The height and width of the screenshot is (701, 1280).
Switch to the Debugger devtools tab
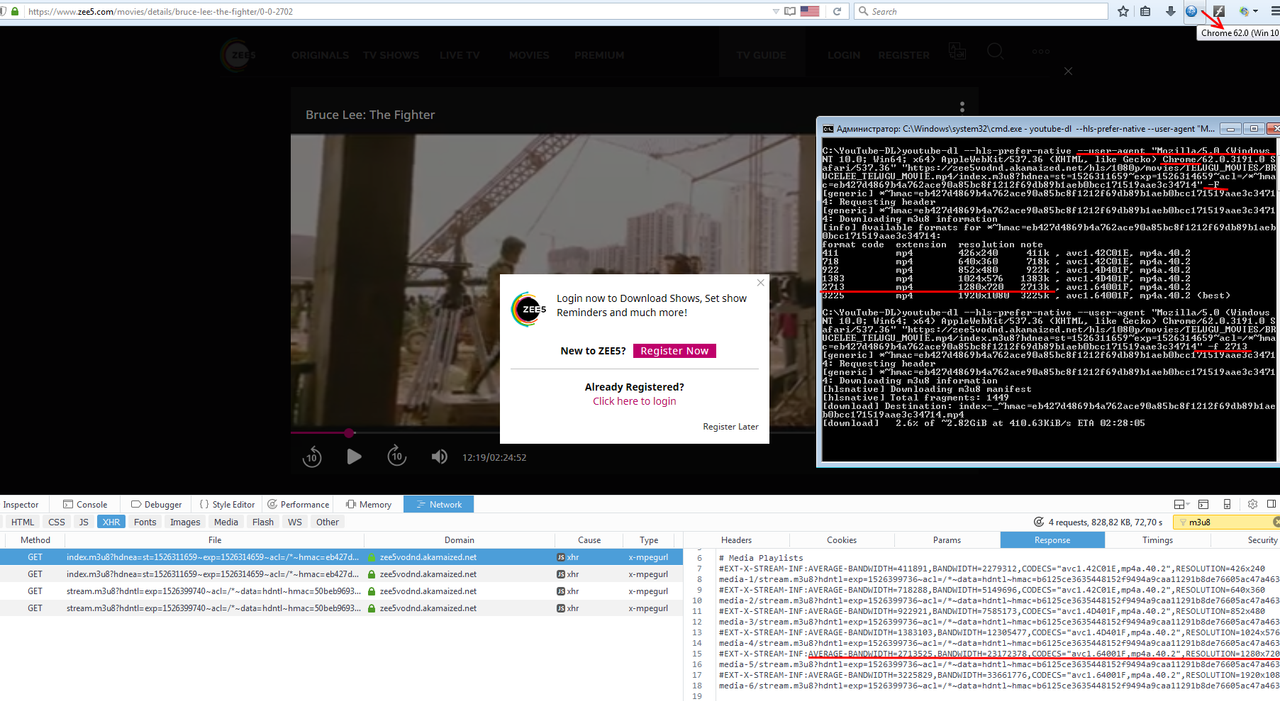coord(155,505)
